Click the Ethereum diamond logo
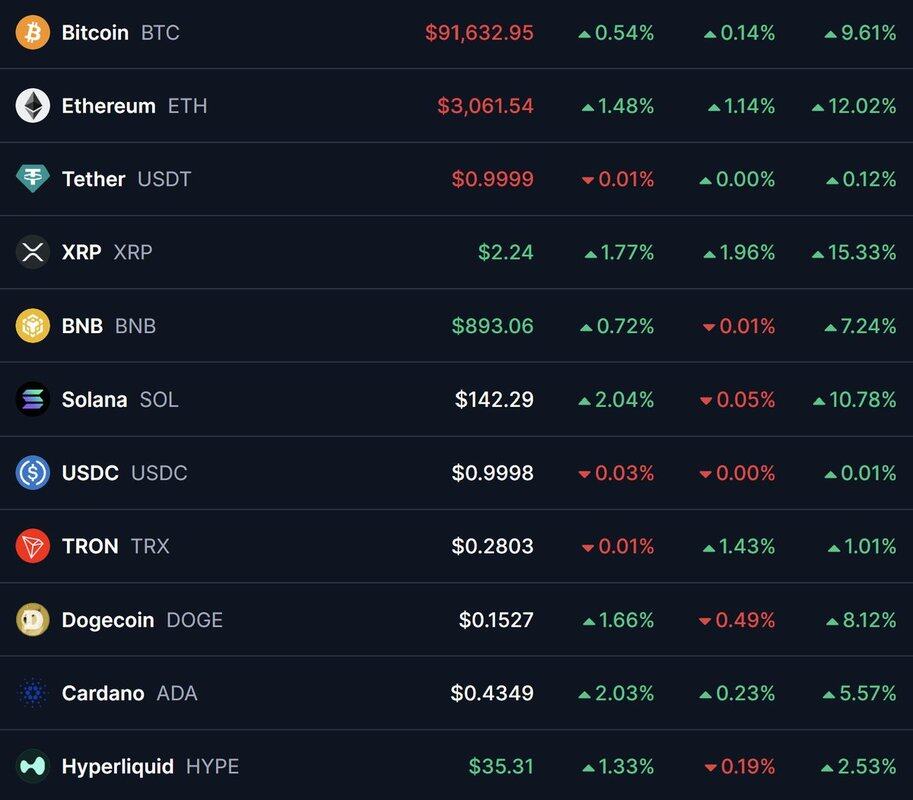 33,106
